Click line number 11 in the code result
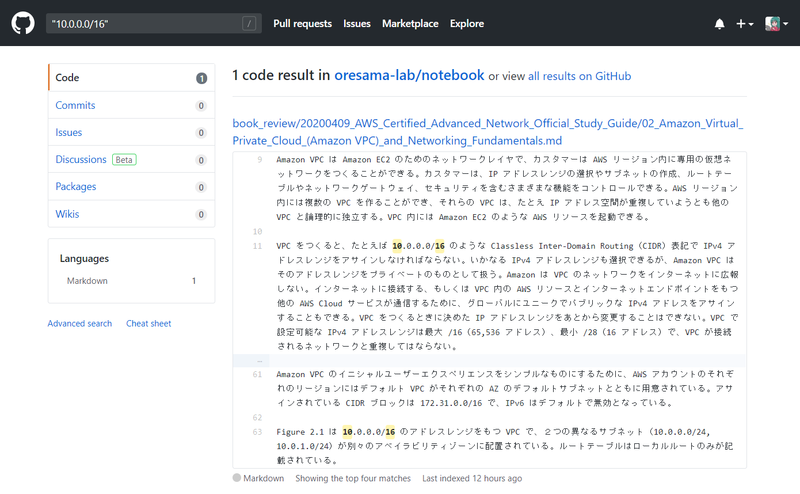The height and width of the screenshot is (494, 800). [x=257, y=246]
